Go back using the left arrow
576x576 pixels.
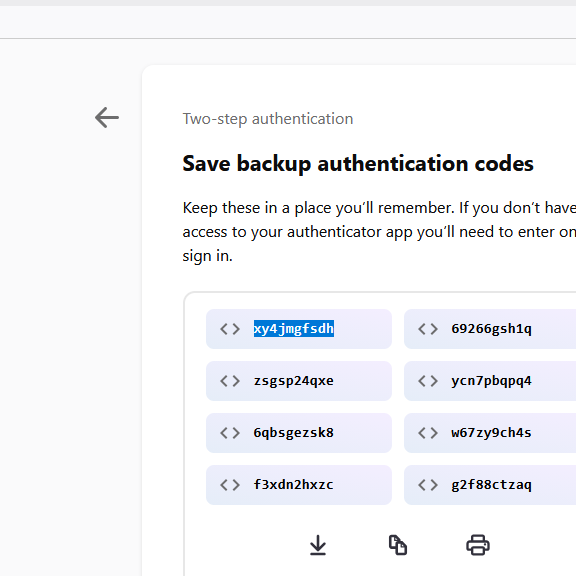coord(107,118)
